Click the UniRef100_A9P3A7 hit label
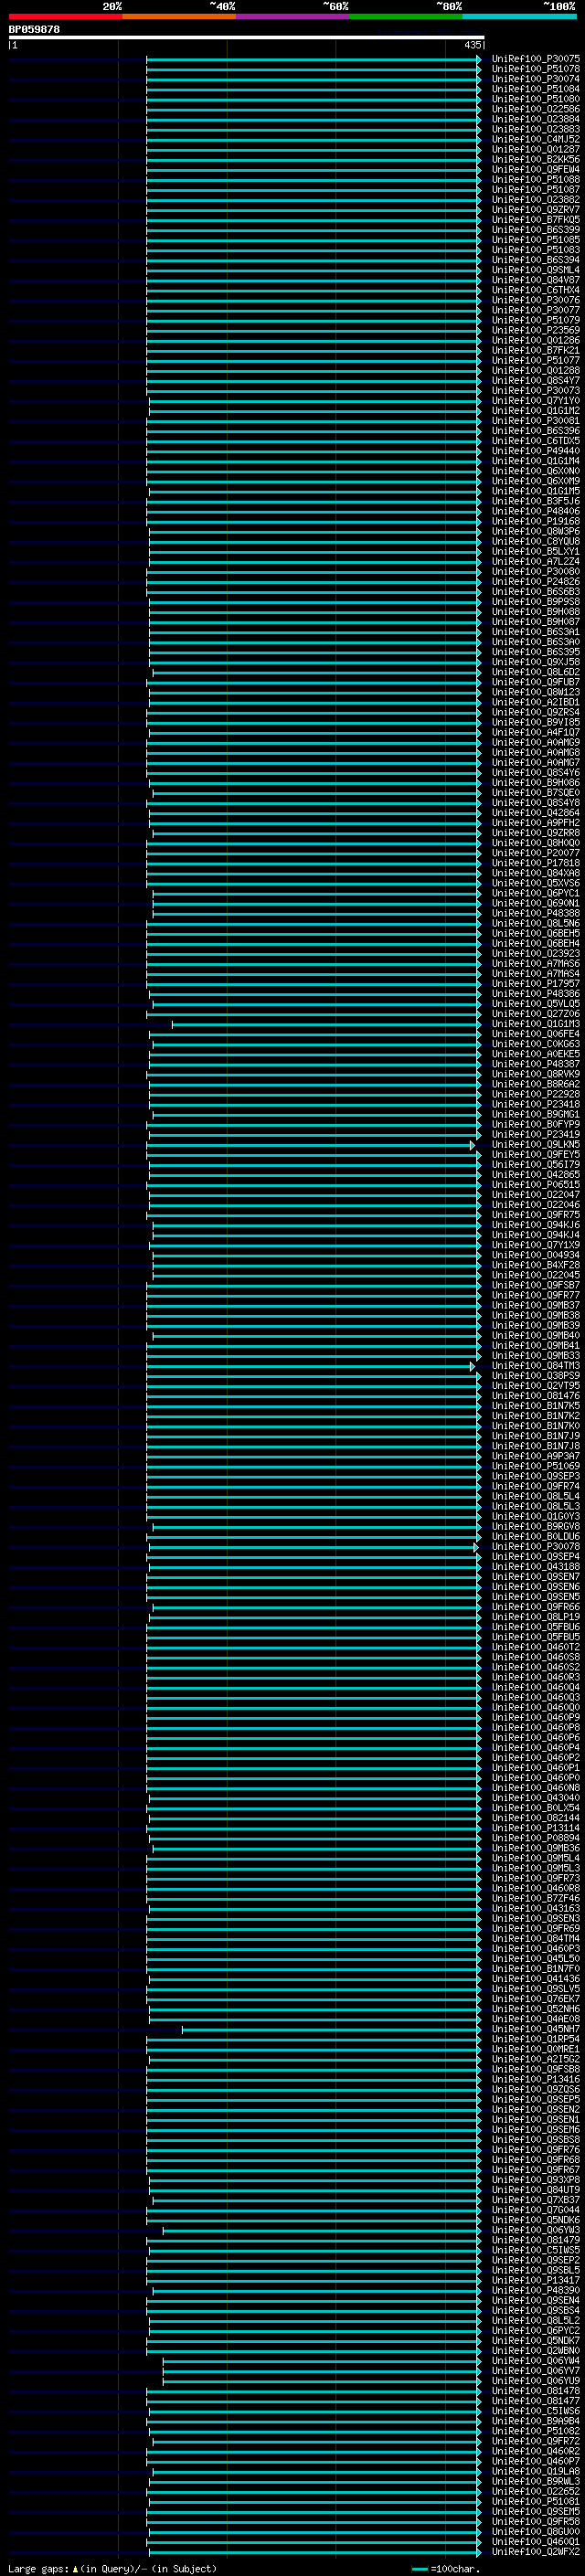 [536, 1456]
